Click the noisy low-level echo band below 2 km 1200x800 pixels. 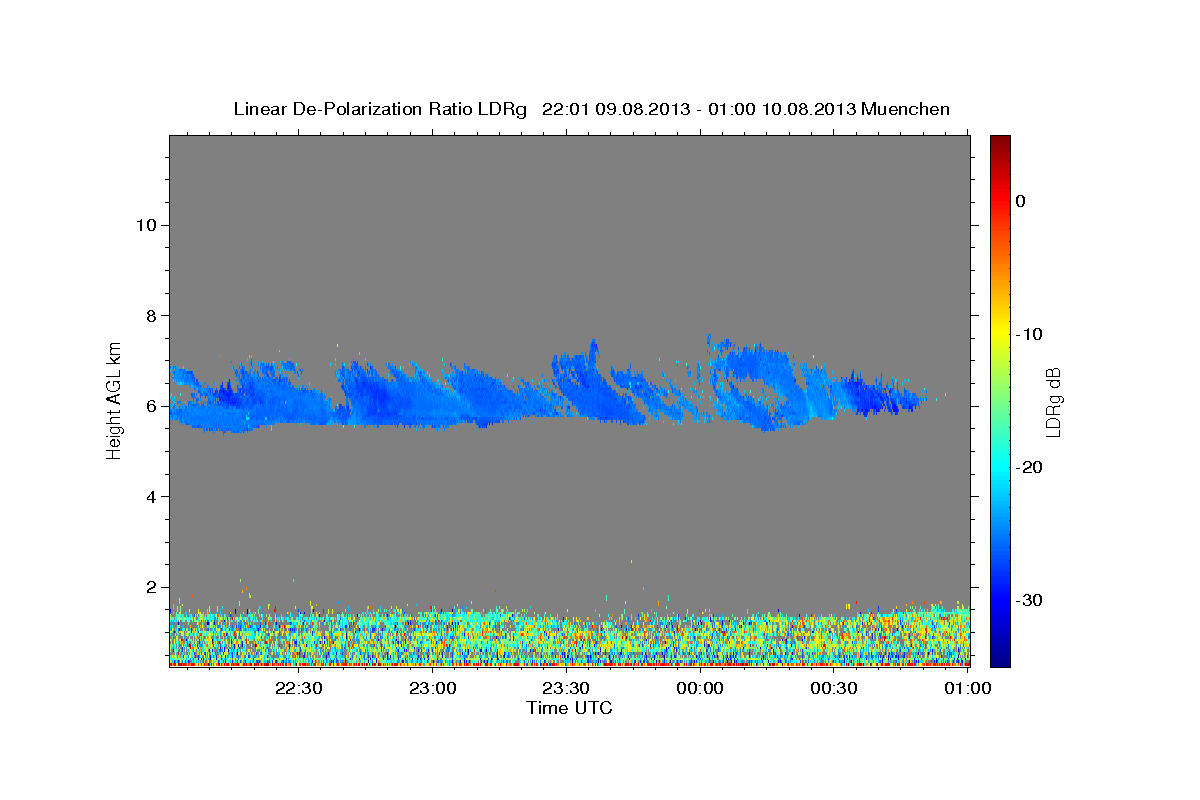click(570, 636)
